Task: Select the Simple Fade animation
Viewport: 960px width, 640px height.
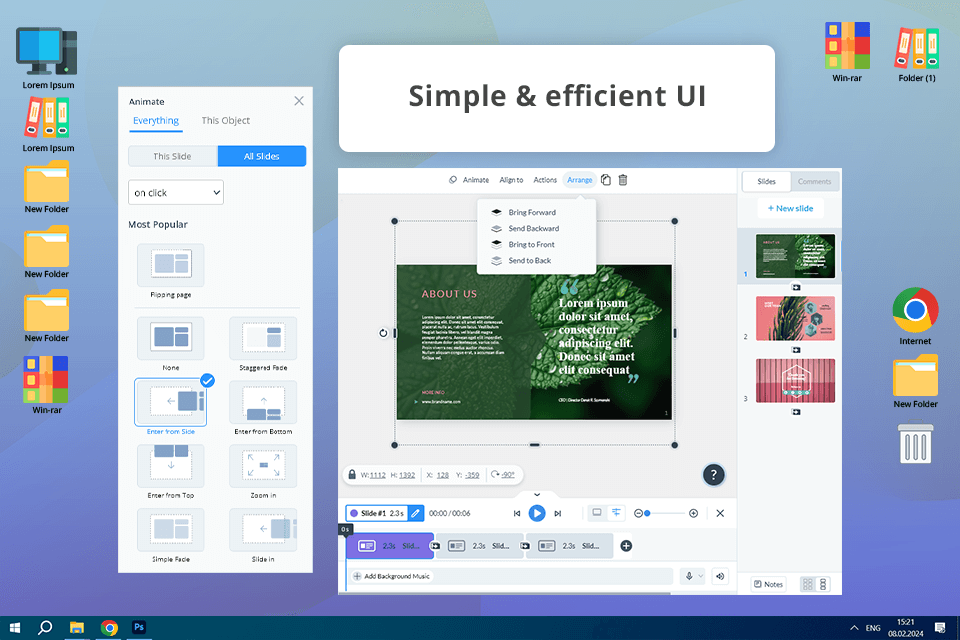Action: 171,529
